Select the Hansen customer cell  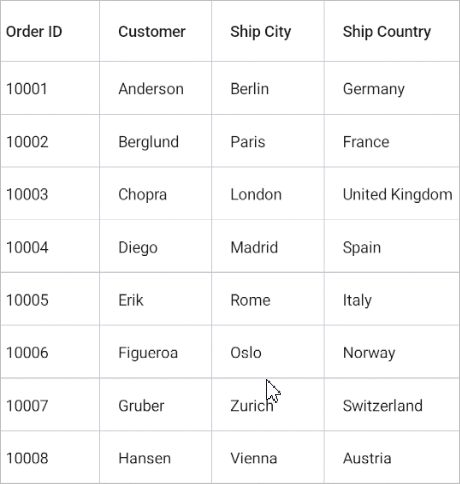click(x=155, y=457)
